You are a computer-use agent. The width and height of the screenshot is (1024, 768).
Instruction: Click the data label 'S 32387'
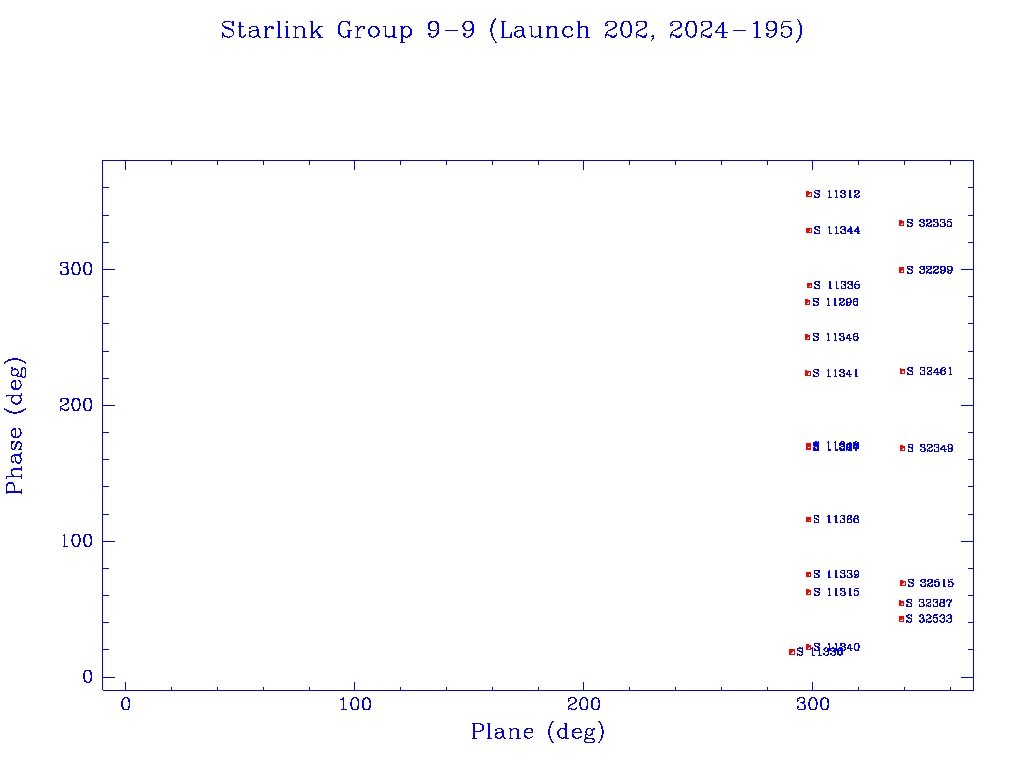coord(929,603)
